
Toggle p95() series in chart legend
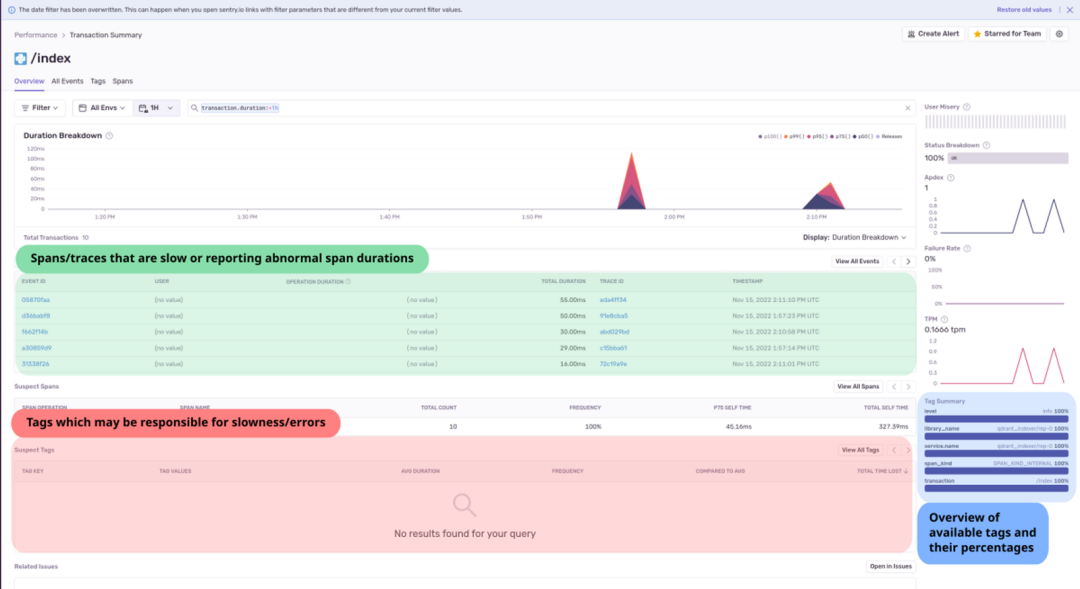[x=818, y=136]
